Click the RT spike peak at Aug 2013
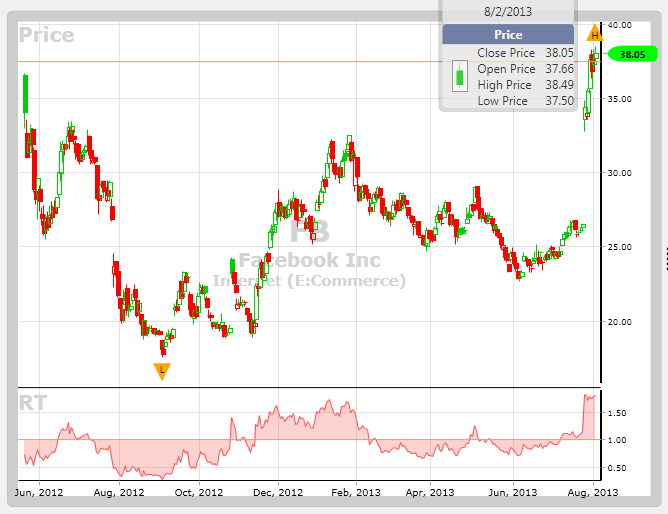The width and height of the screenshot is (668, 514). (x=588, y=397)
